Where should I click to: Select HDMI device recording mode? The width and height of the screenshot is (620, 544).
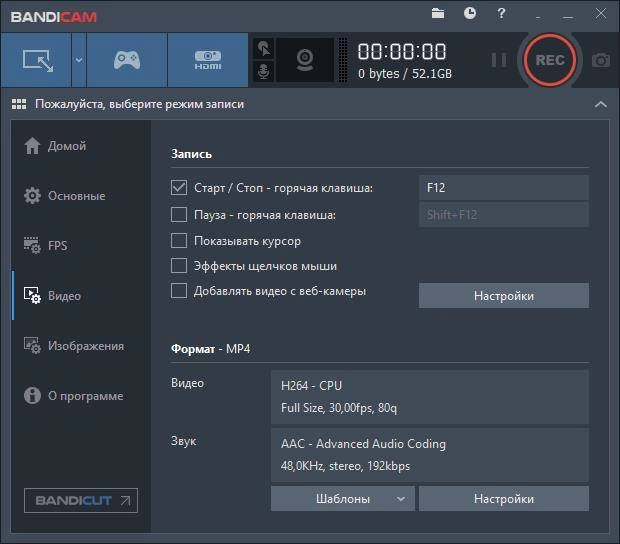tap(208, 60)
